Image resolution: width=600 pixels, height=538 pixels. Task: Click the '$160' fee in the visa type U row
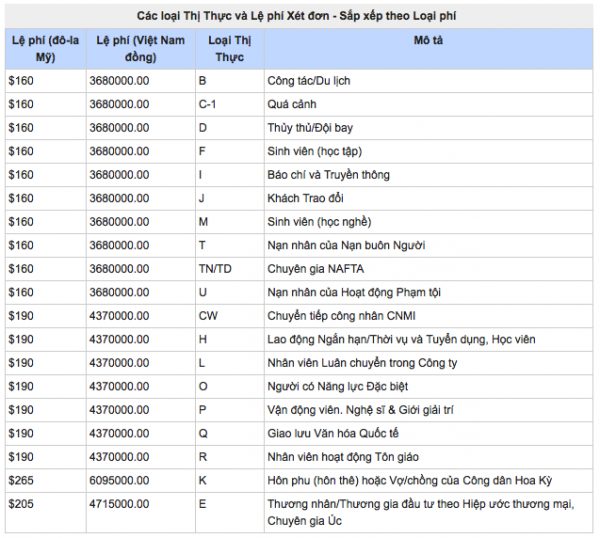(46, 292)
